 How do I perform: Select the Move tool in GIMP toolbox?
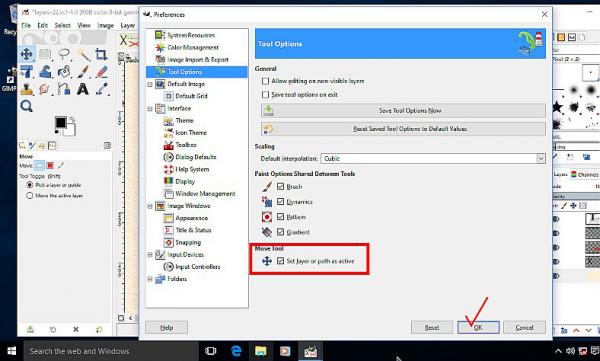pos(26,54)
